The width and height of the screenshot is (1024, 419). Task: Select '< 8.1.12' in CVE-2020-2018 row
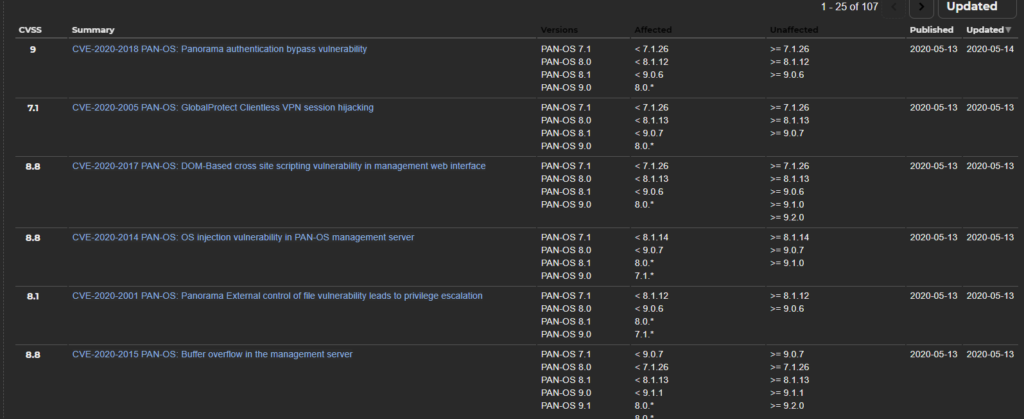[x=651, y=62]
